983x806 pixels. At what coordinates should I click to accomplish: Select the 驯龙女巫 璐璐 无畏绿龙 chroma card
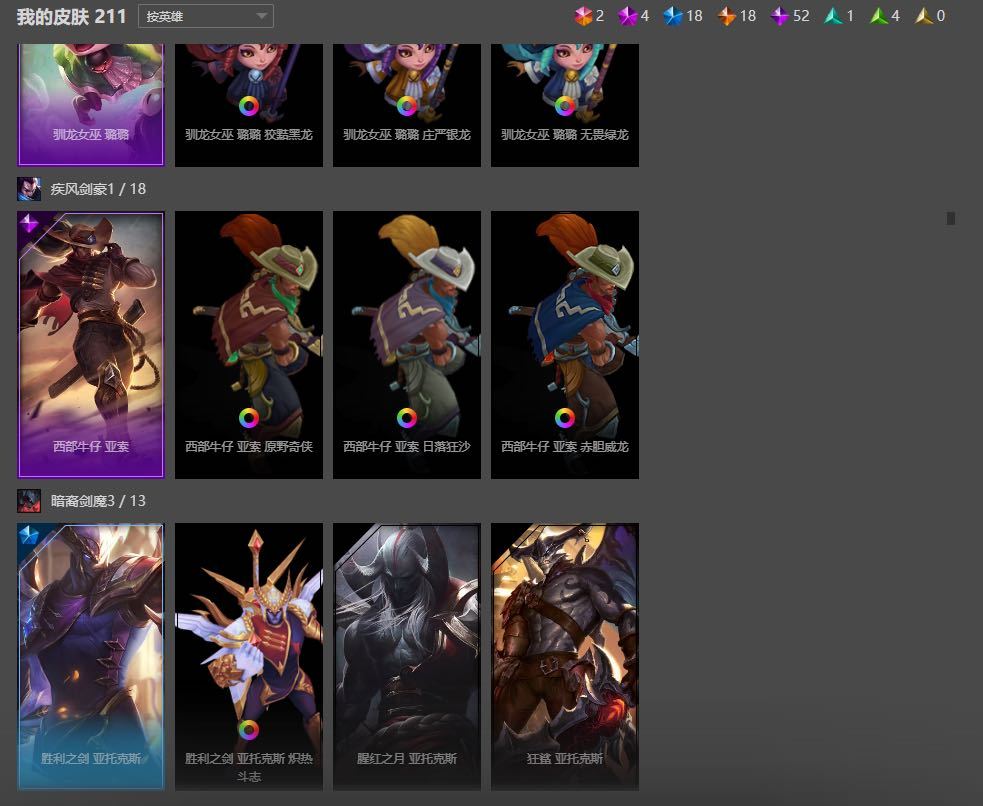pyautogui.click(x=565, y=105)
